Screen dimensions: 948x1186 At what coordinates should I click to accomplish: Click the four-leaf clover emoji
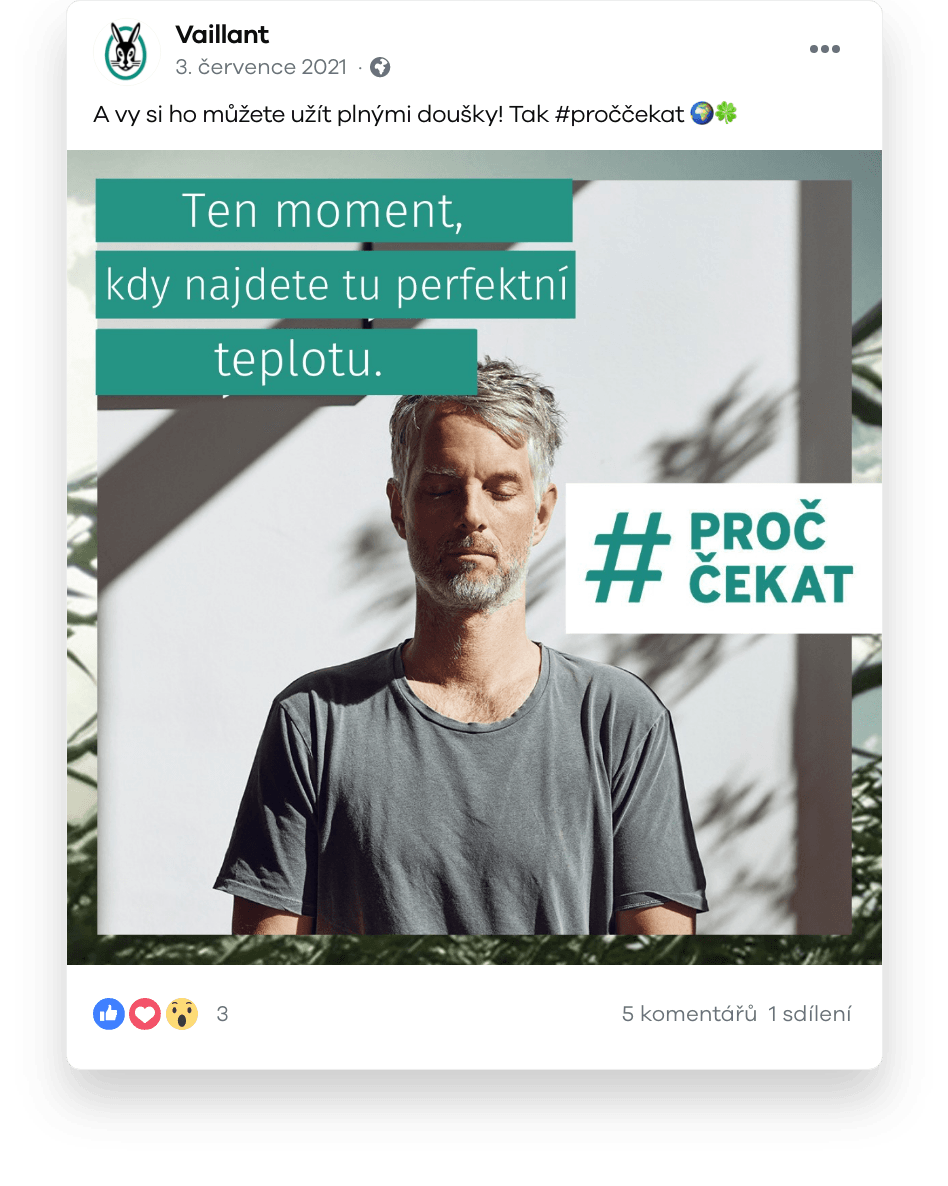(726, 113)
